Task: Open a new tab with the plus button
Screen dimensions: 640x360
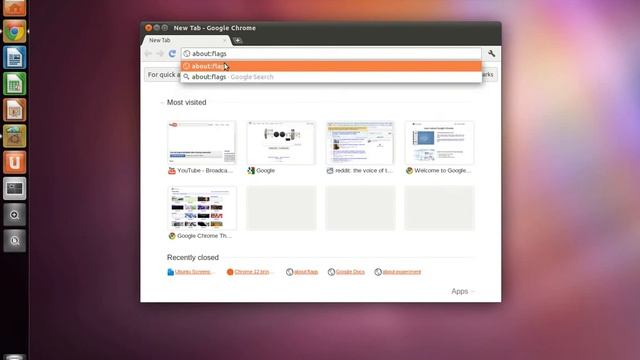Action: 238,40
